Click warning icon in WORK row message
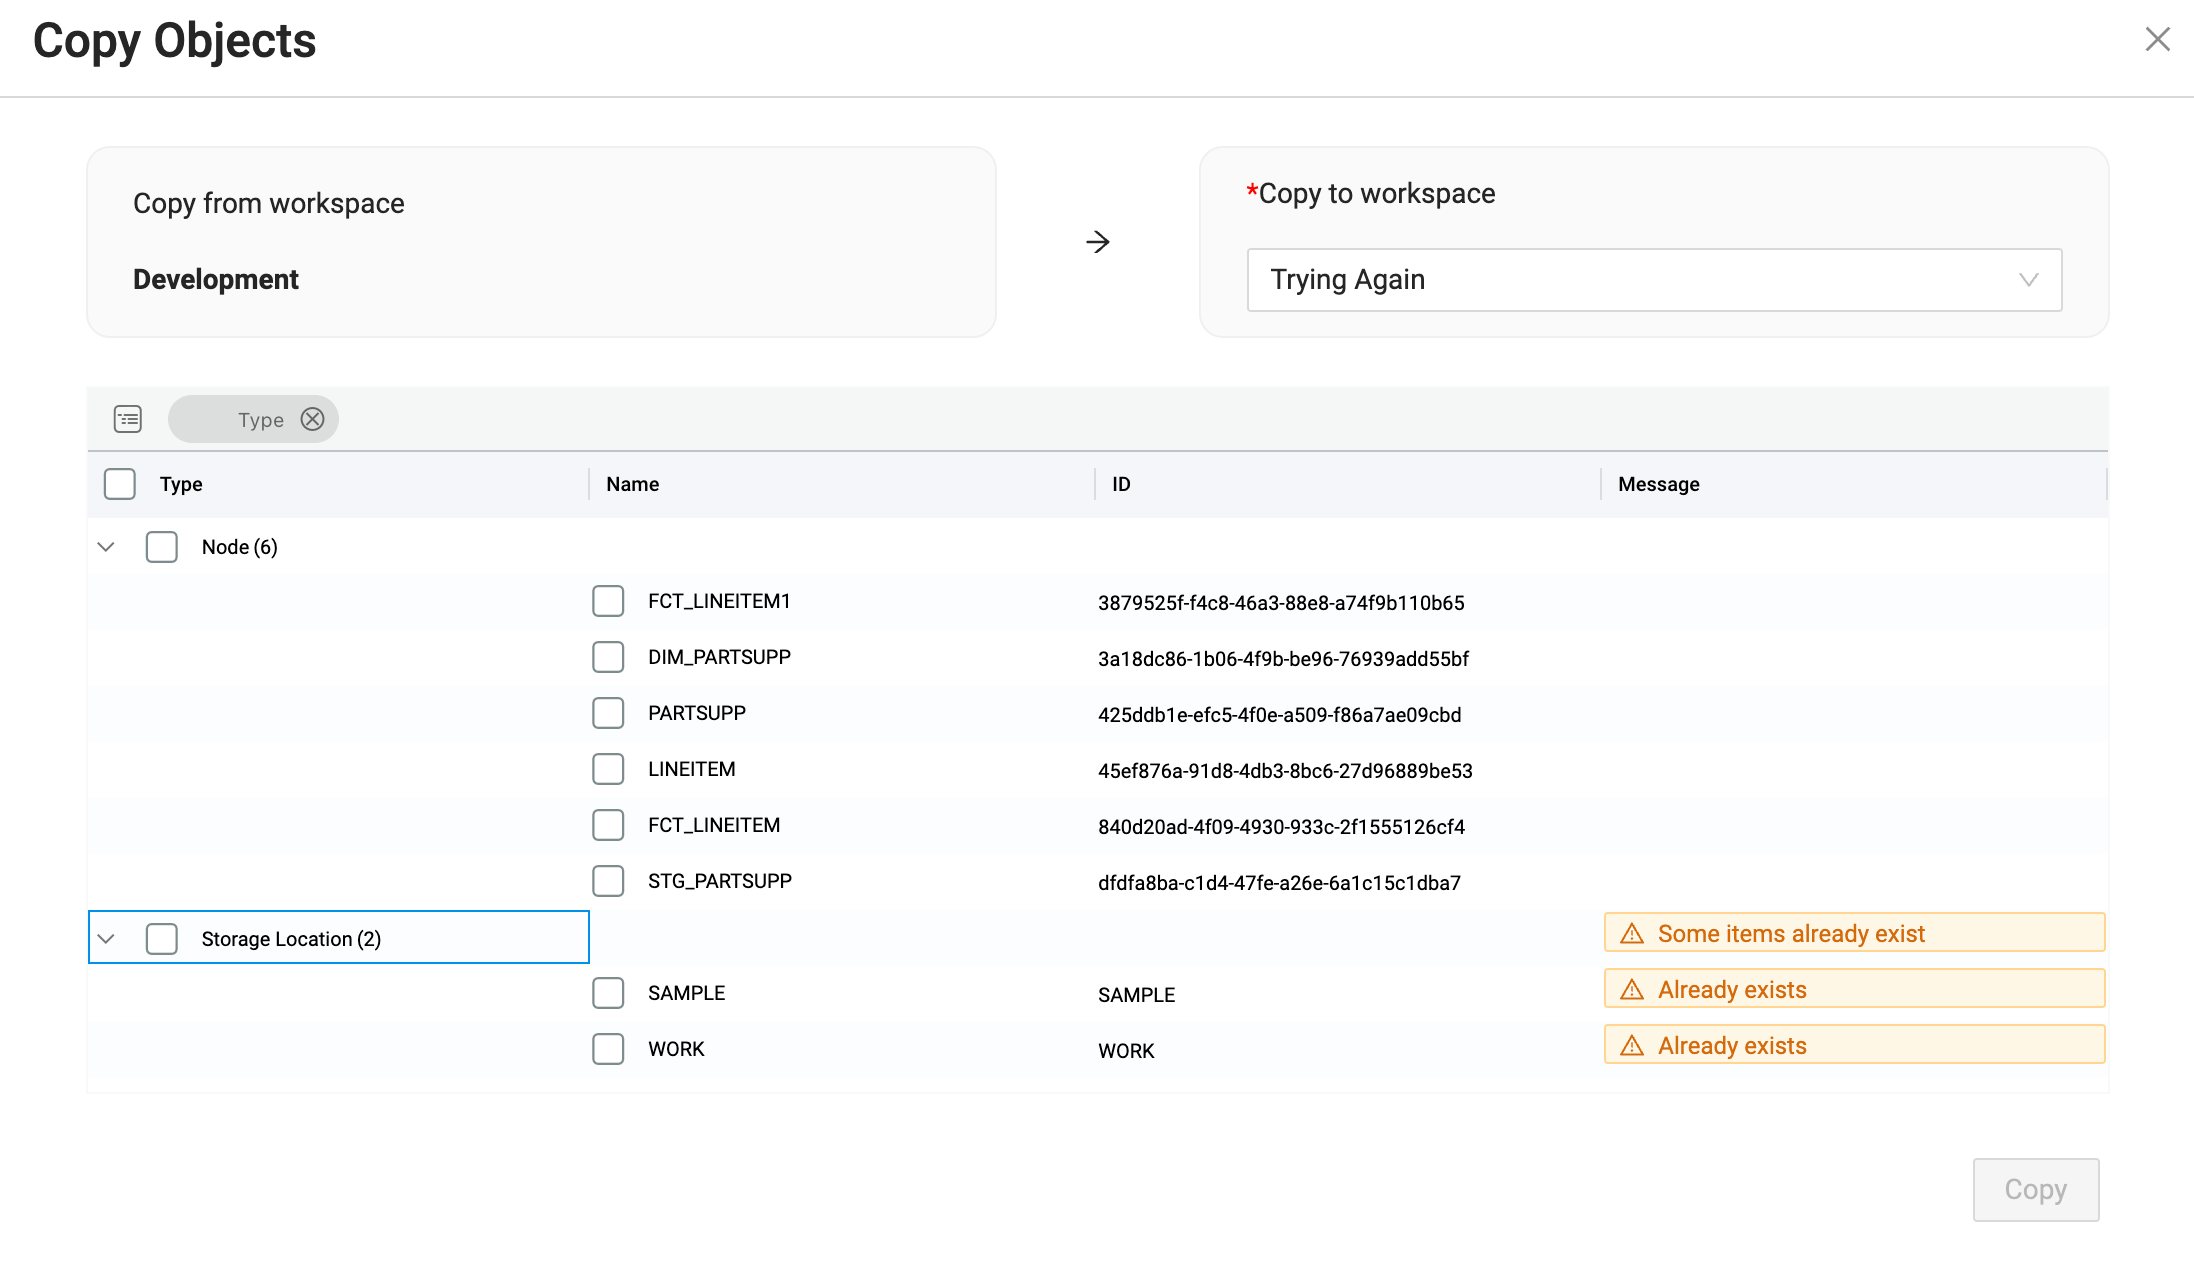The image size is (2194, 1276). pyautogui.click(x=1632, y=1046)
